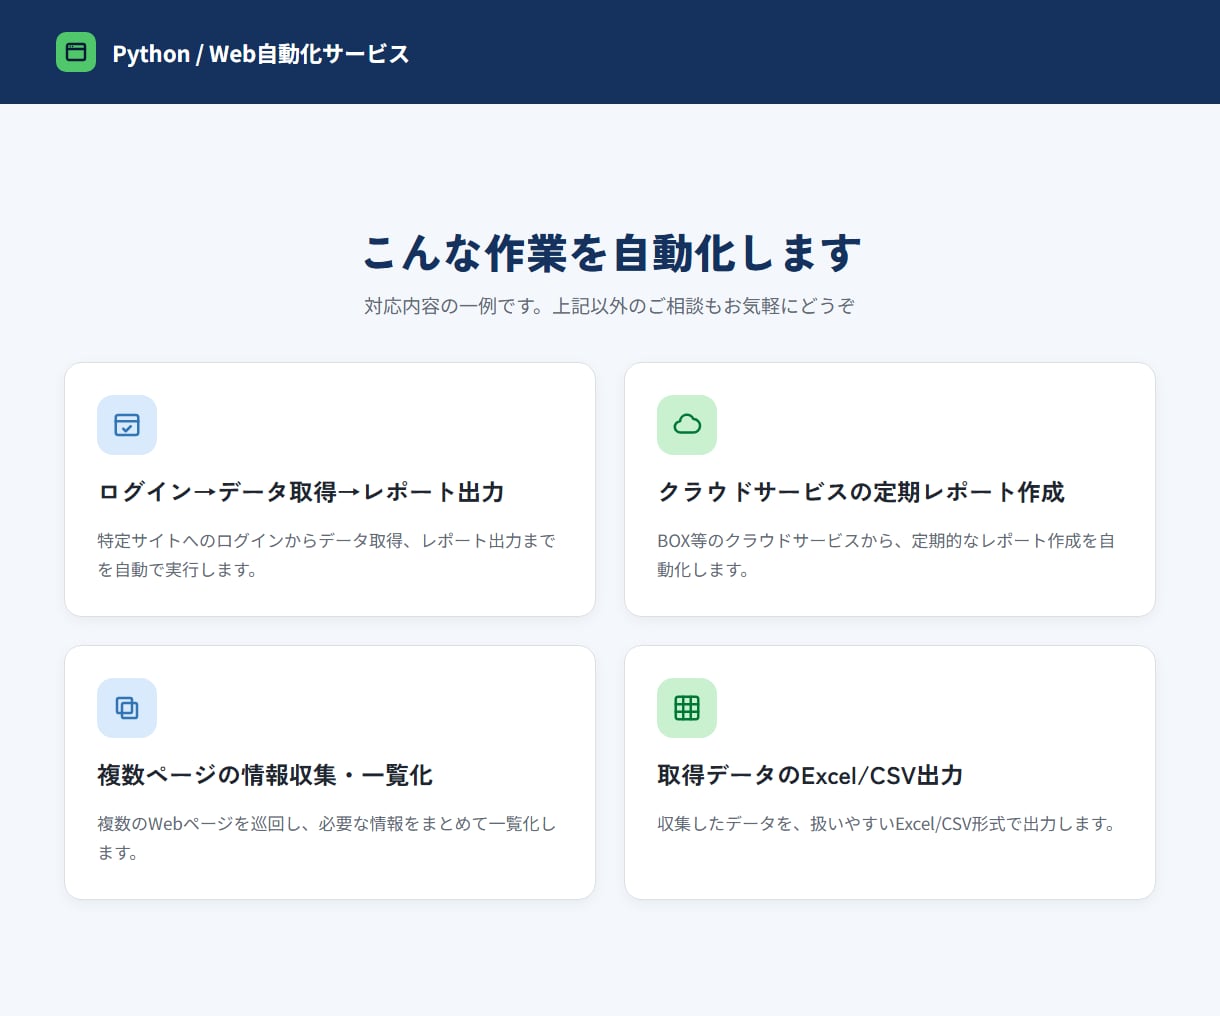Image resolution: width=1220 pixels, height=1016 pixels.
Task: Click card title 複数ページの情報収集・一覧化
Action: [265, 775]
